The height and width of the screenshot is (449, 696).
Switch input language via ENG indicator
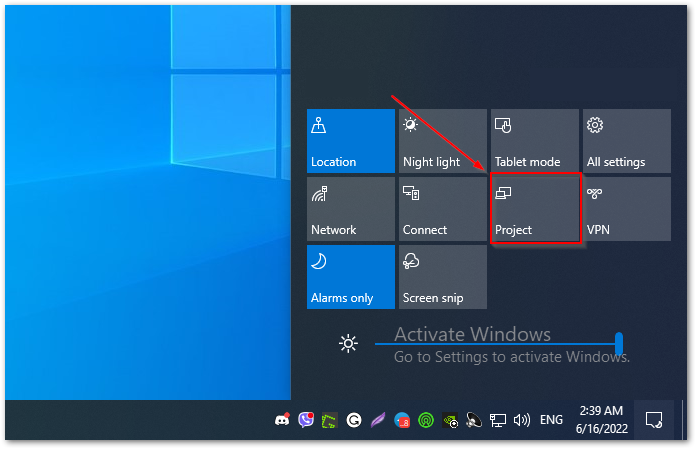coord(551,420)
